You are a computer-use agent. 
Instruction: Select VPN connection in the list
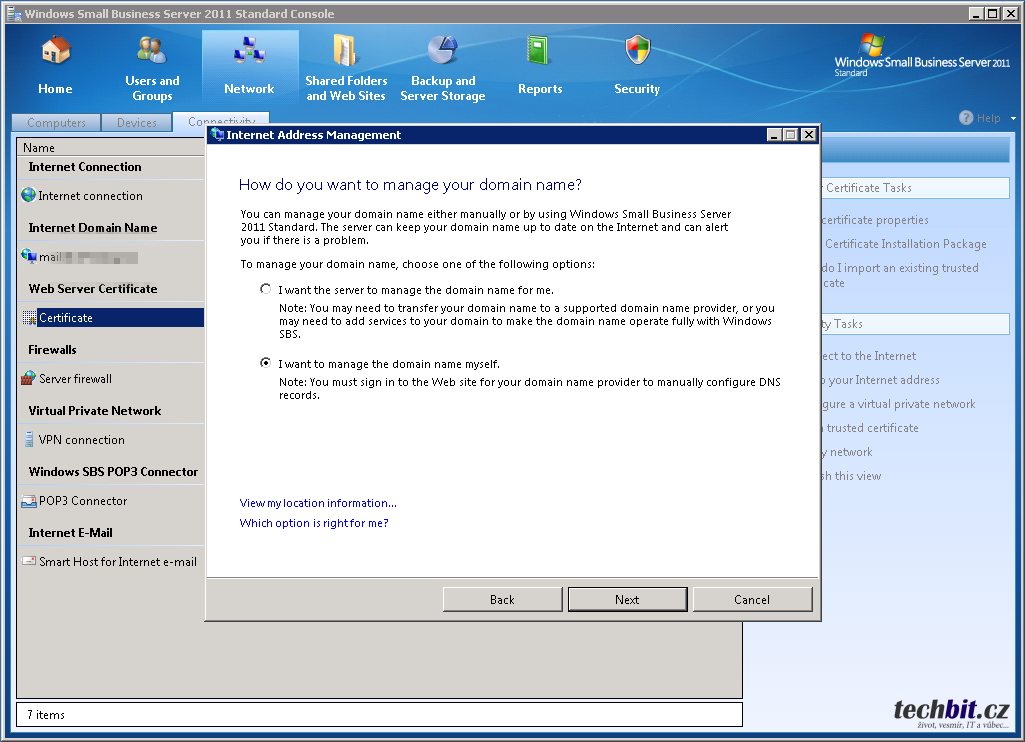tap(81, 440)
